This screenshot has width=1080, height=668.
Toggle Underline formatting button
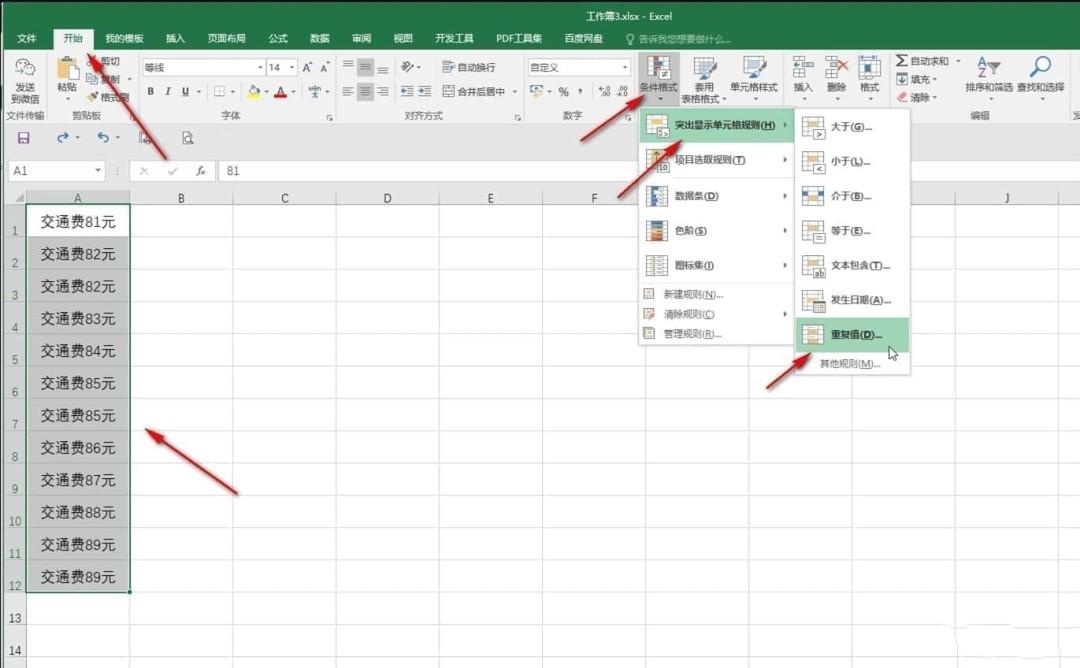pyautogui.click(x=185, y=91)
